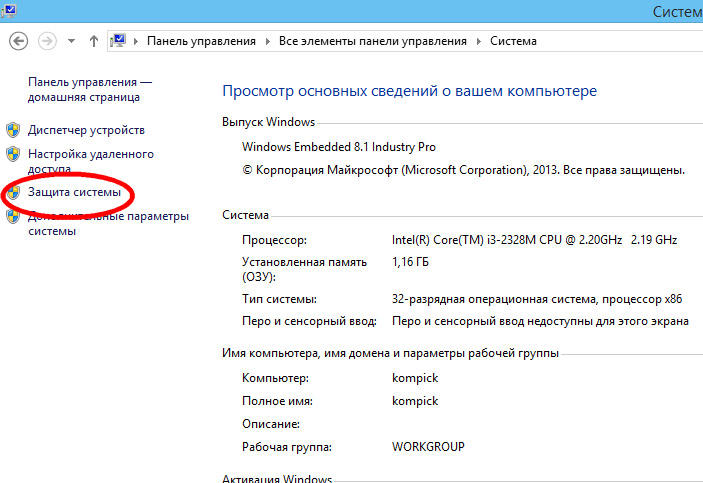Click kompick value beside Полное имя:
Screen dimensions: 703x483
pos(415,401)
